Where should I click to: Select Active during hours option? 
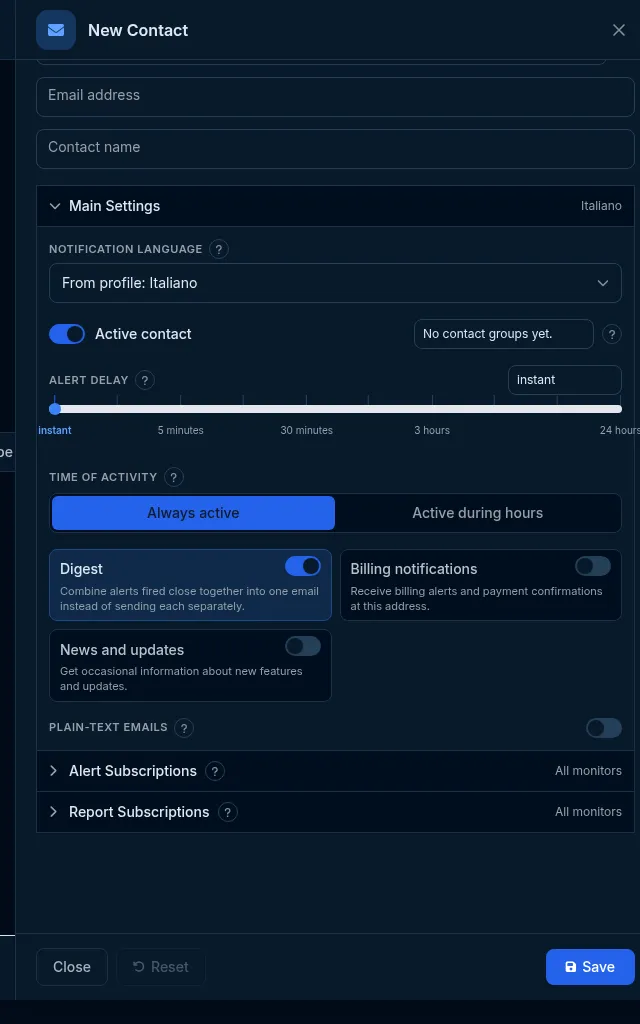point(477,513)
